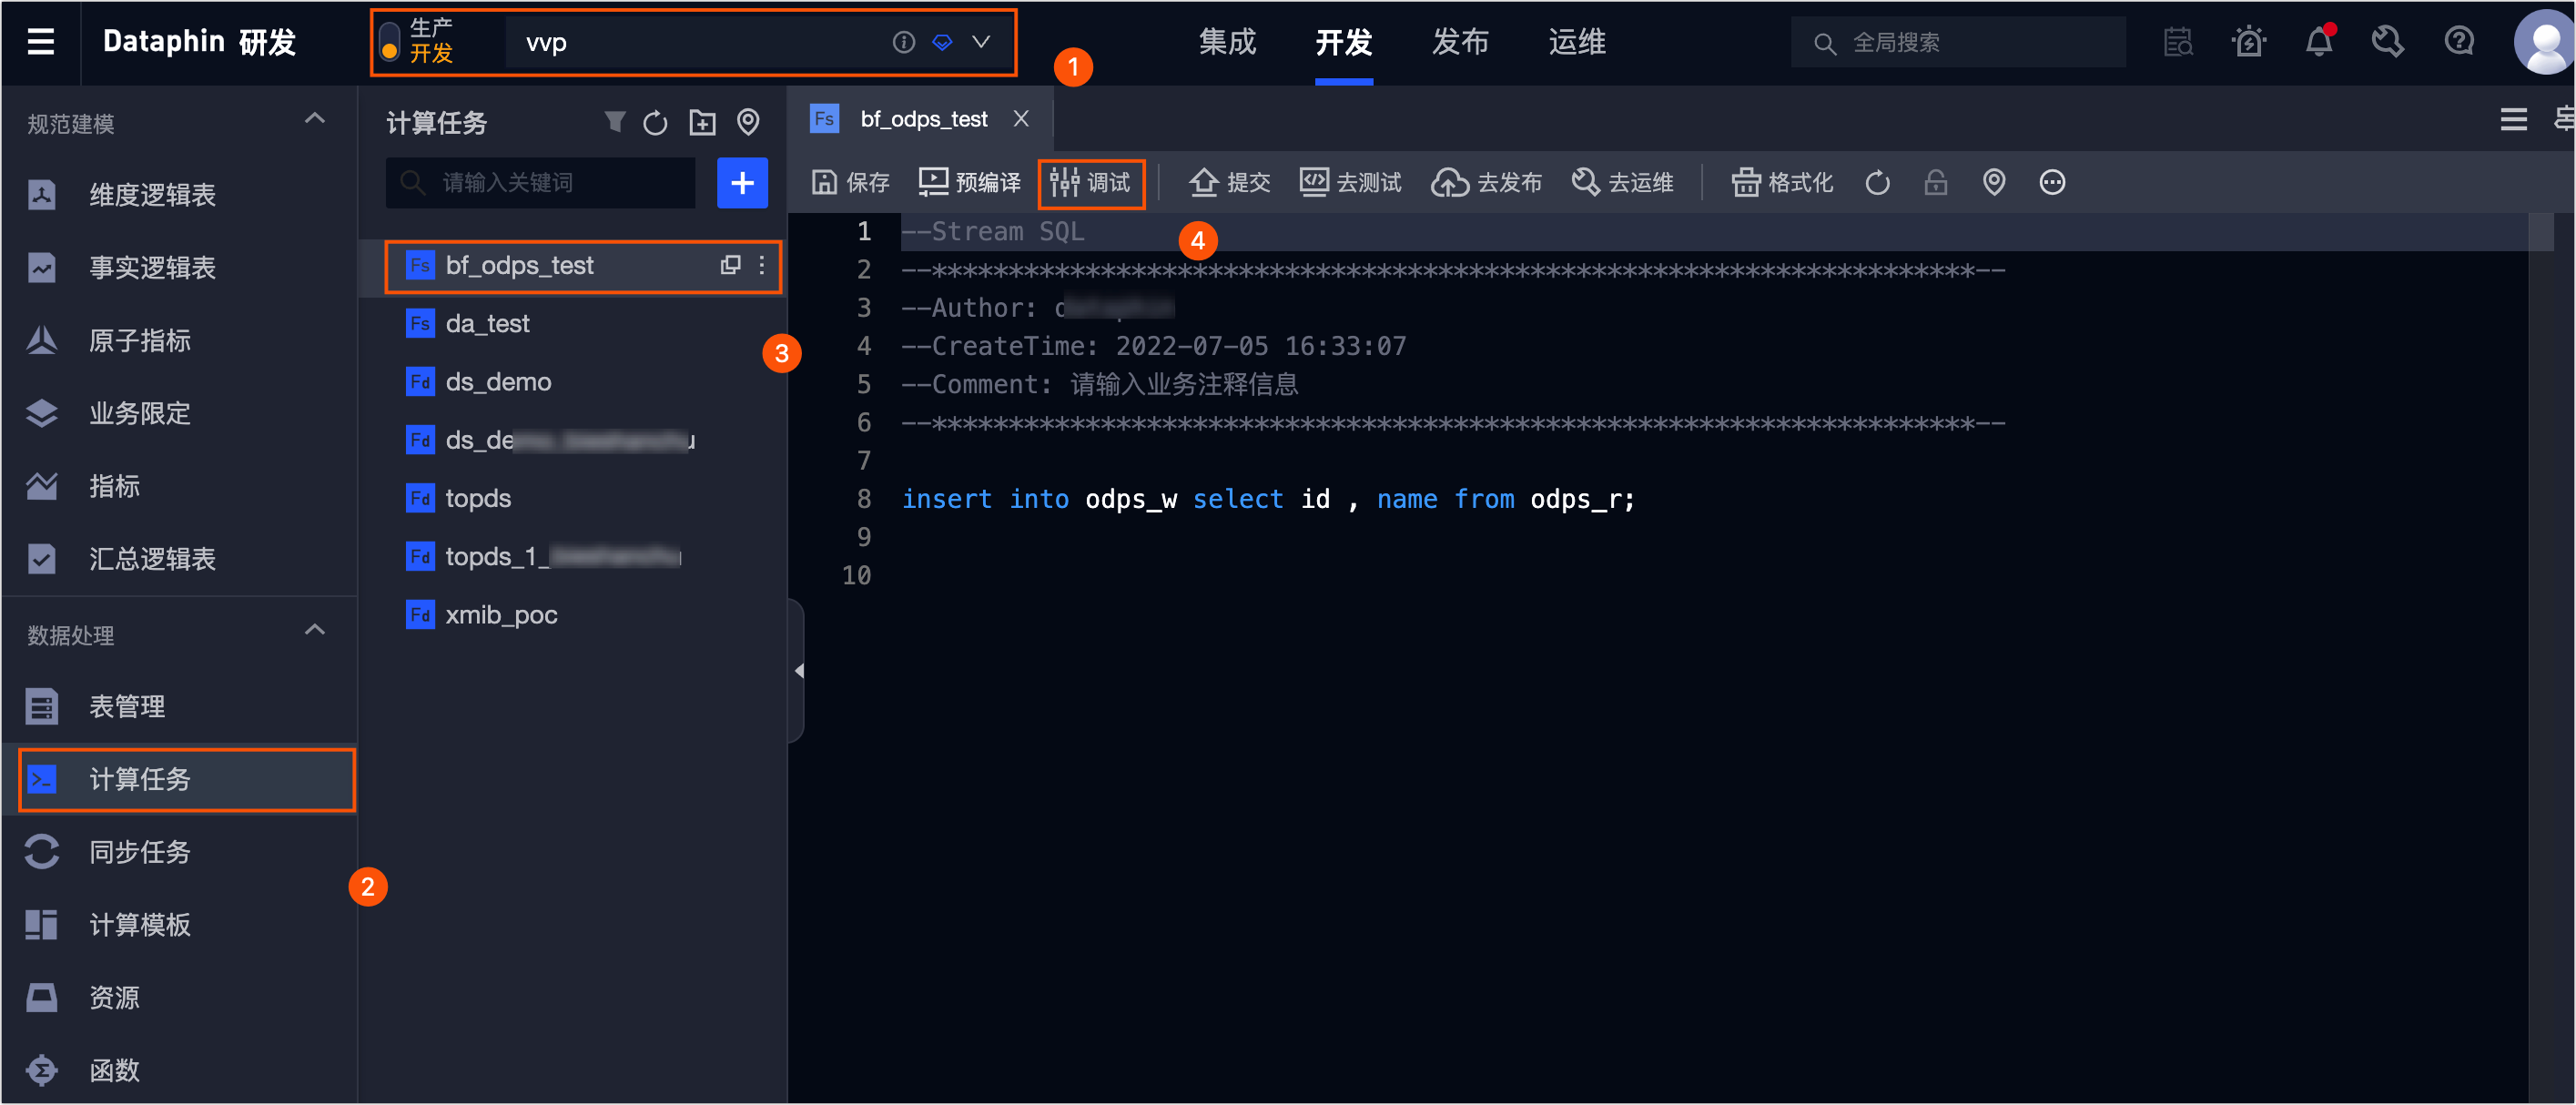Click the lock icon in editor toolbar

click(1935, 182)
